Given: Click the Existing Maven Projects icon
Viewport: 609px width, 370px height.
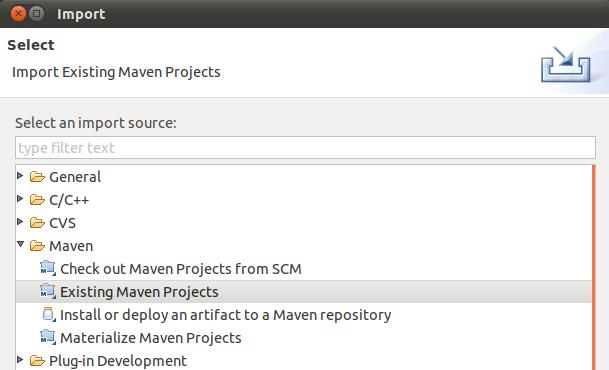Looking at the screenshot, I should (x=48, y=292).
